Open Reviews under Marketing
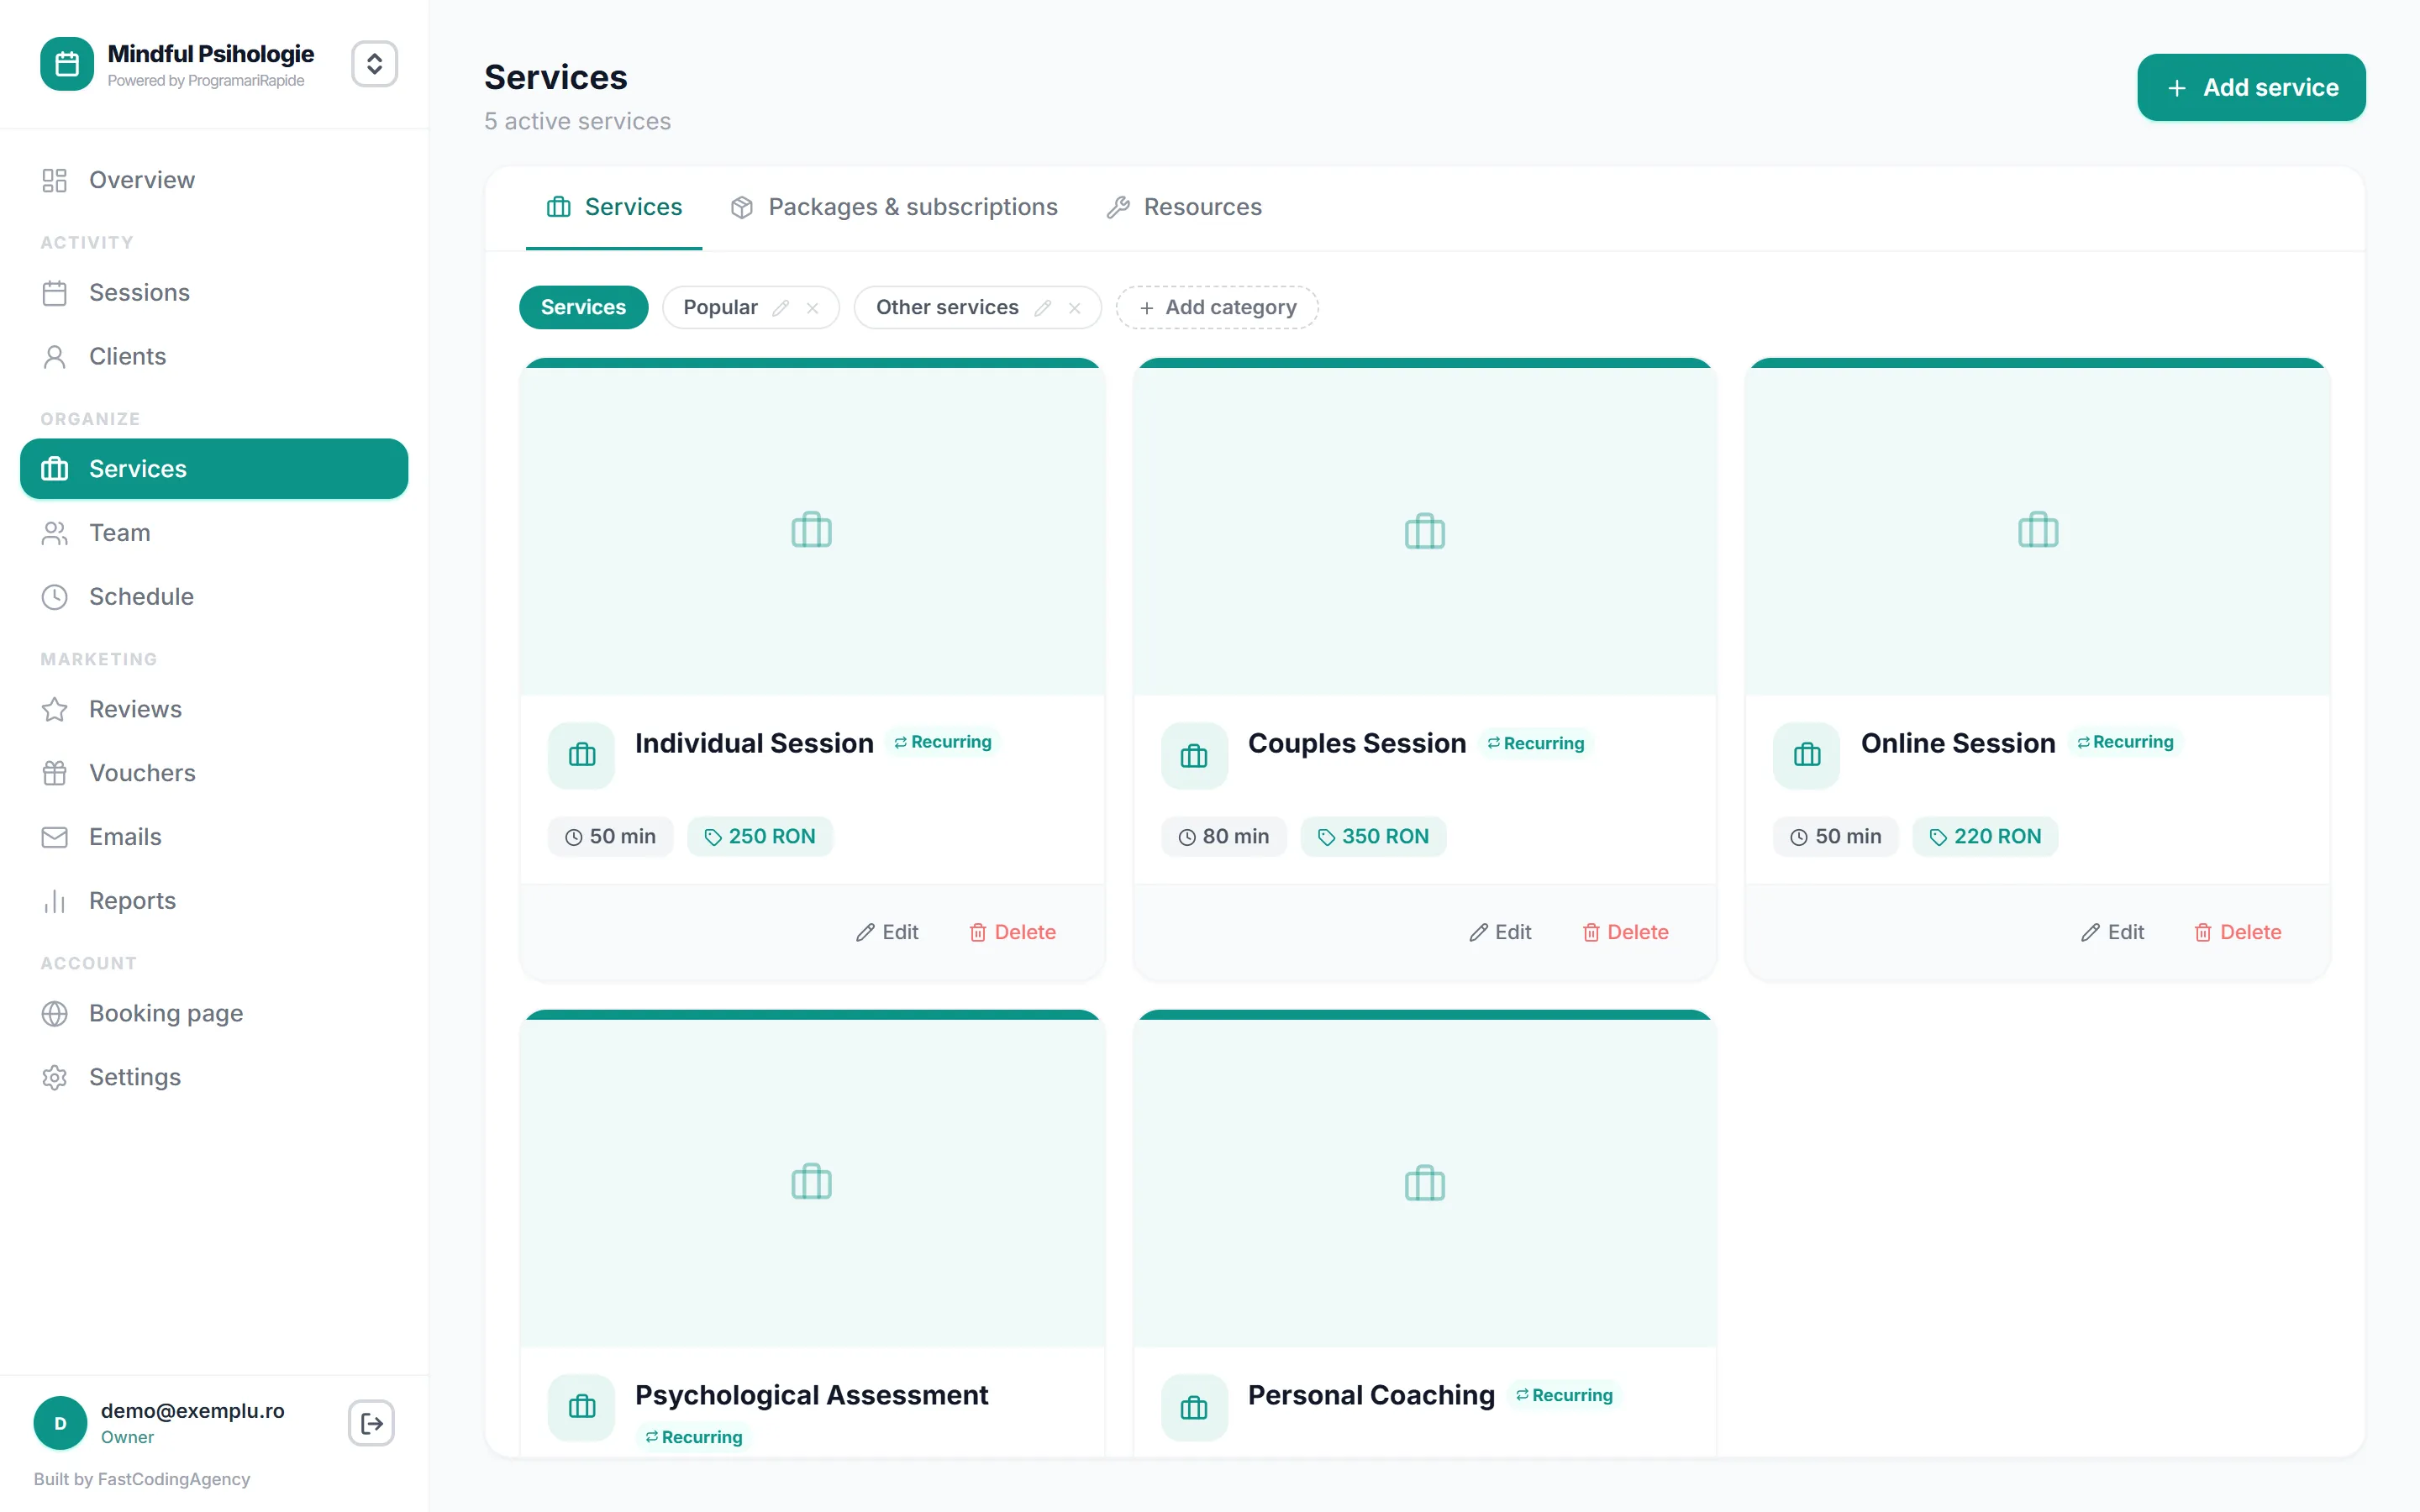Viewport: 2420px width, 1512px height. 214,709
